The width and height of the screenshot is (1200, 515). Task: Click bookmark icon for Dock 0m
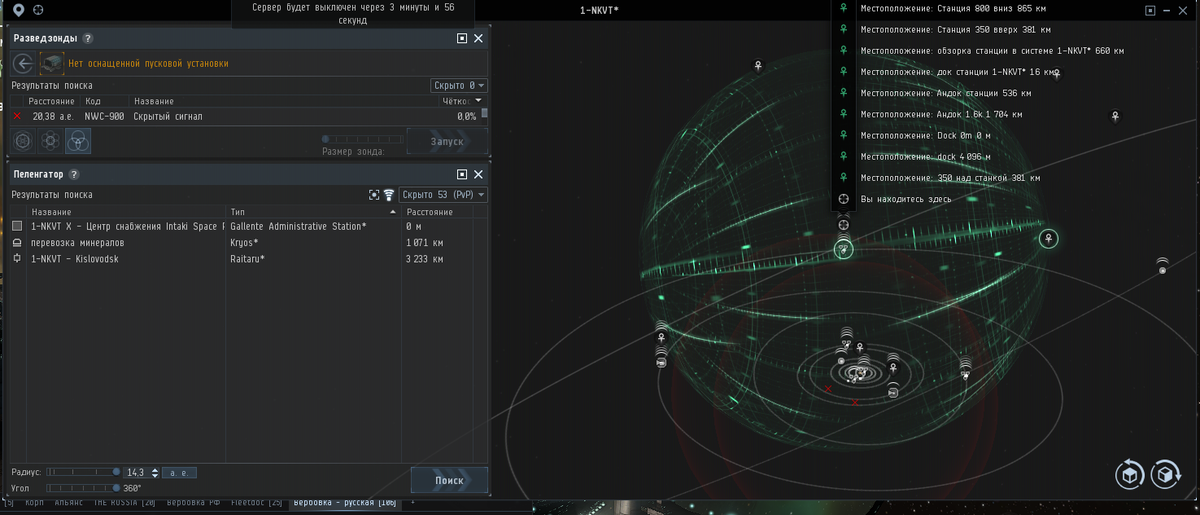pos(843,135)
